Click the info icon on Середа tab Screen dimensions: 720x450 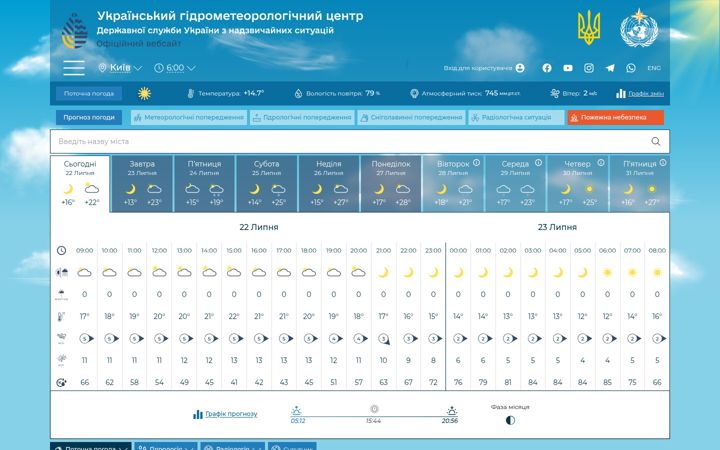coord(538,163)
